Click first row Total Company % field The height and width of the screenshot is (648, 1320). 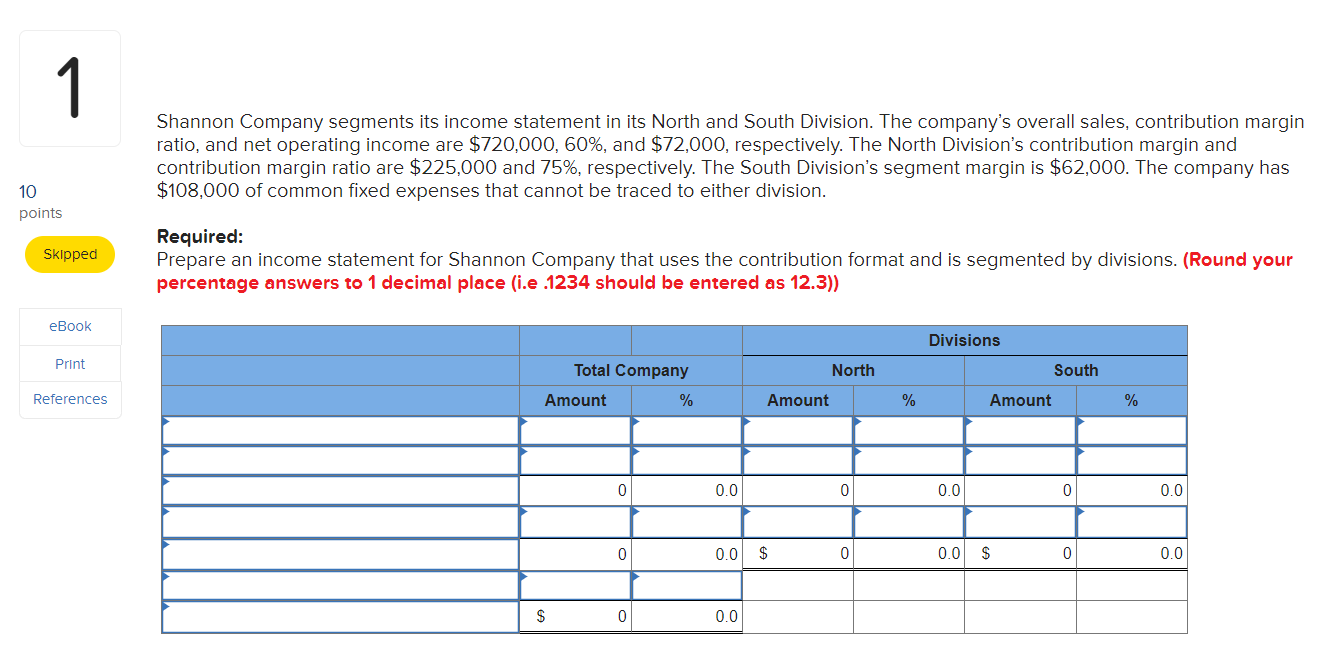[x=687, y=431]
